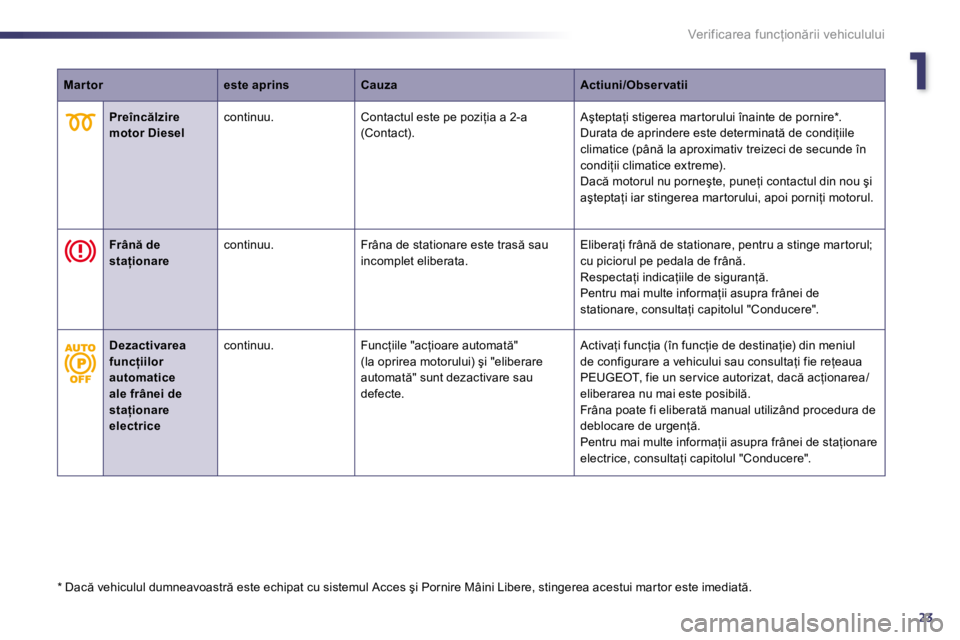Viewport: 960px width, 640px height.
Task: Click 'deblocare de urgență.' line
Action: click(640, 426)
